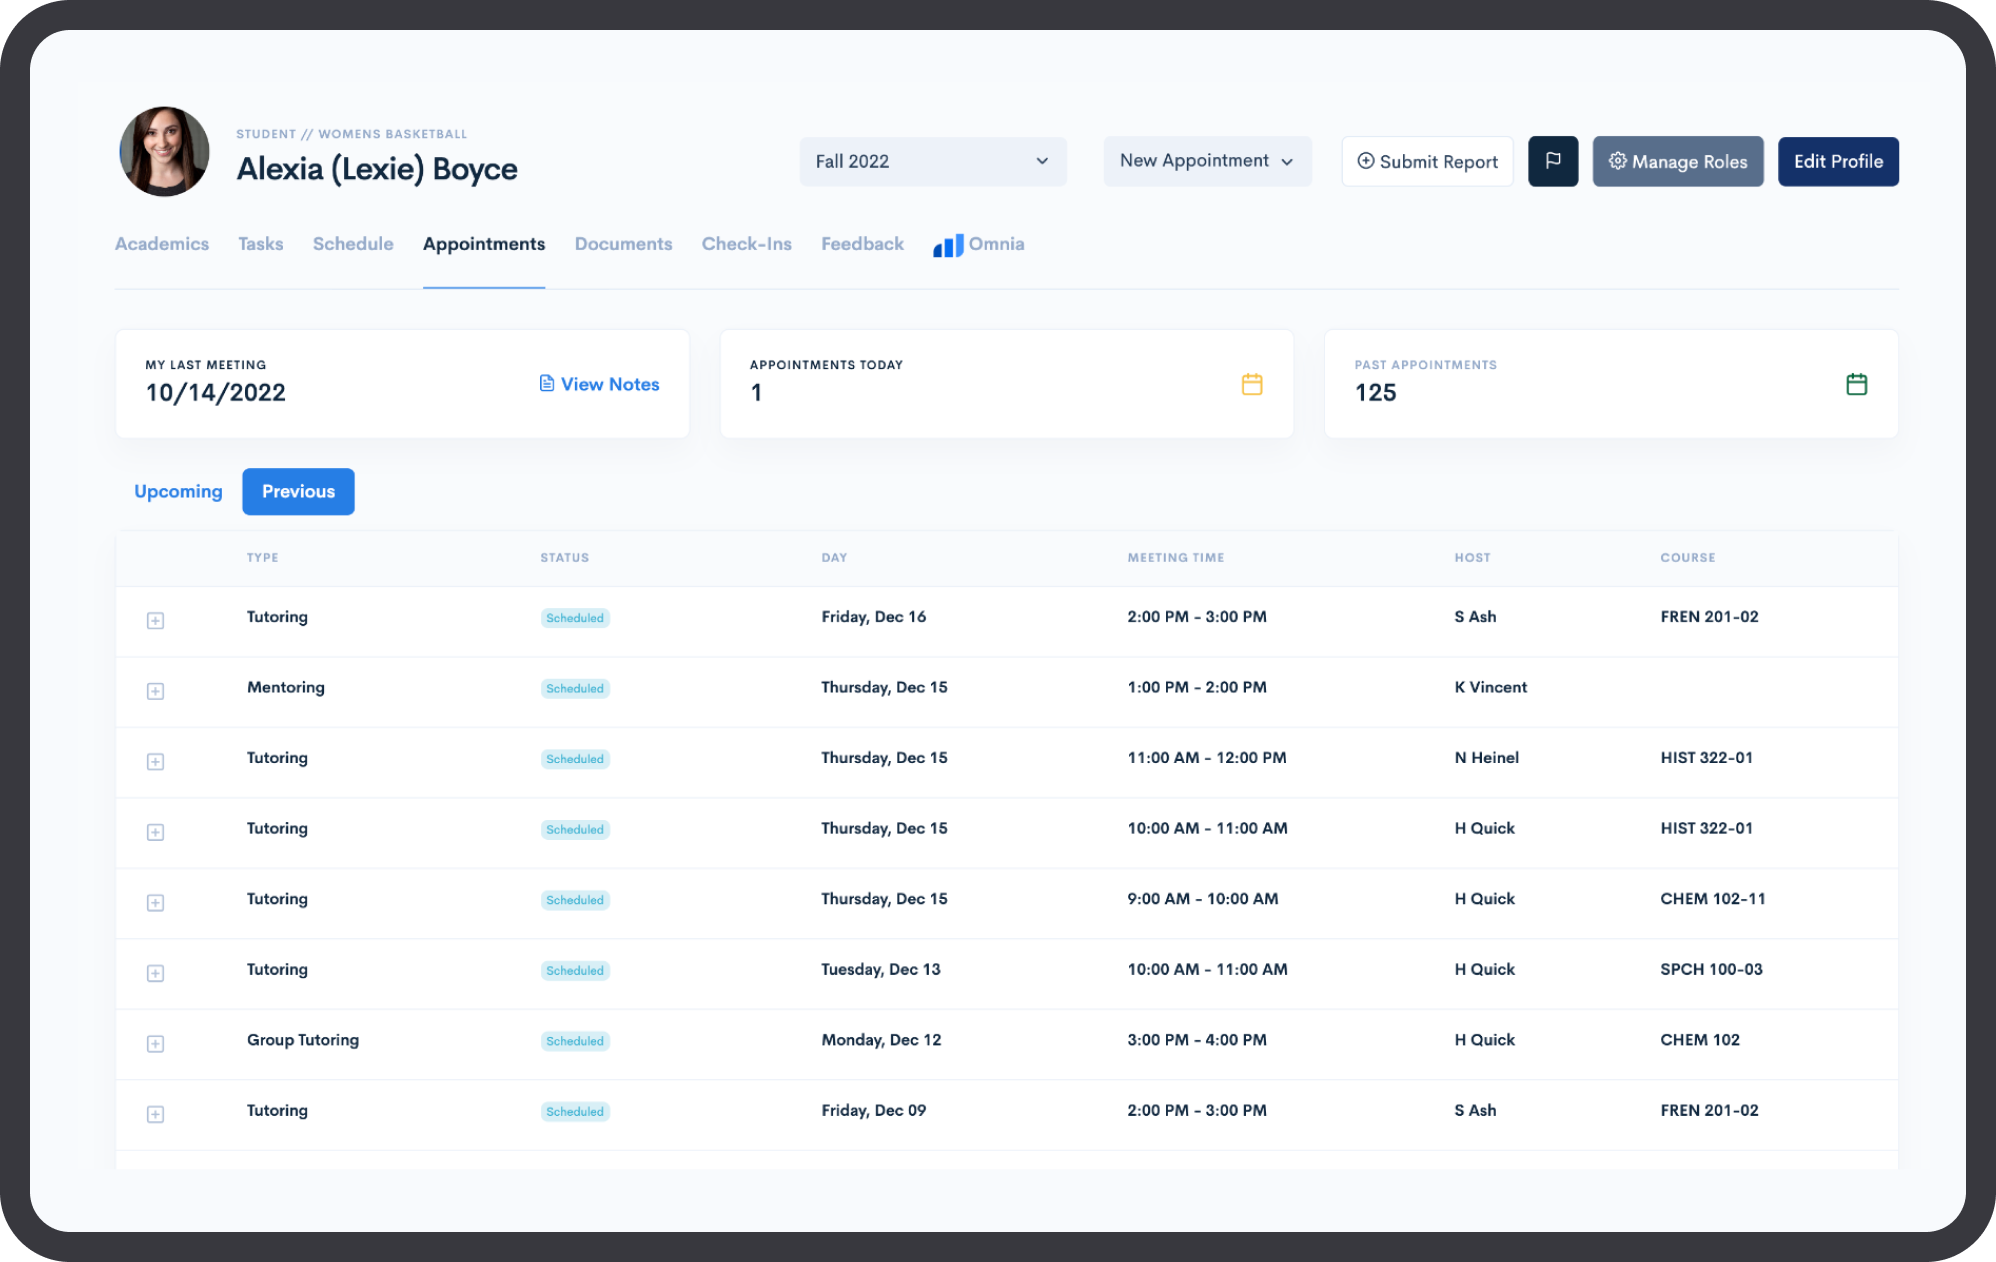Viewport: 1996px width, 1262px height.
Task: Click the yellow calendar icon for Appointments Today
Action: click(1251, 384)
